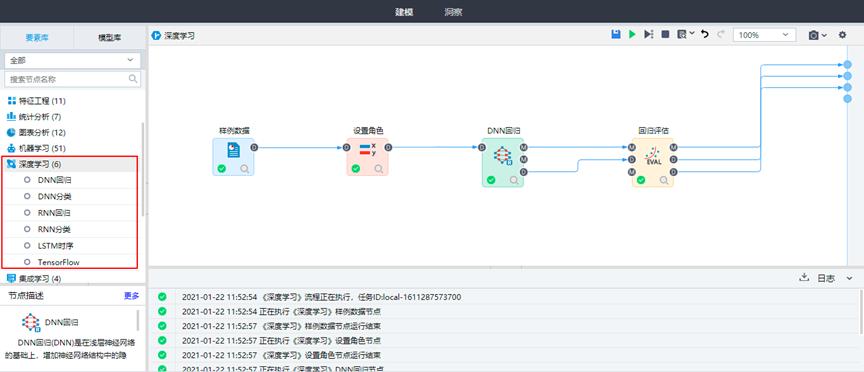Image resolution: width=864 pixels, height=372 pixels.
Task: Click the DNN回归 icon in node description panel
Action: 31,322
